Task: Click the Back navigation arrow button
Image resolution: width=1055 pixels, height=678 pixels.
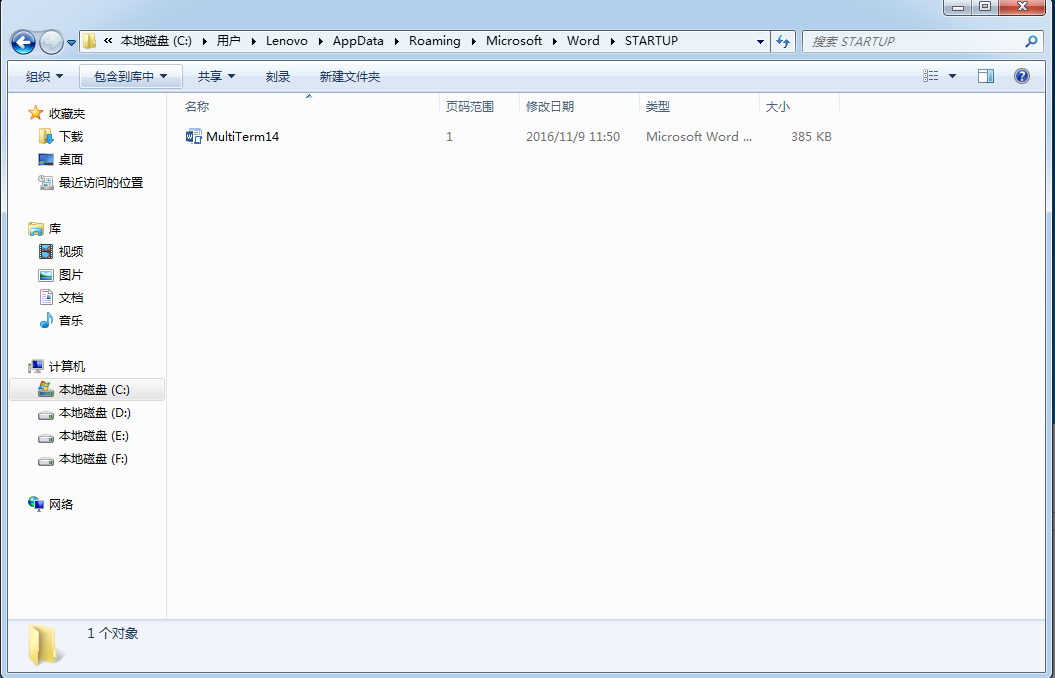Action: pos(23,42)
